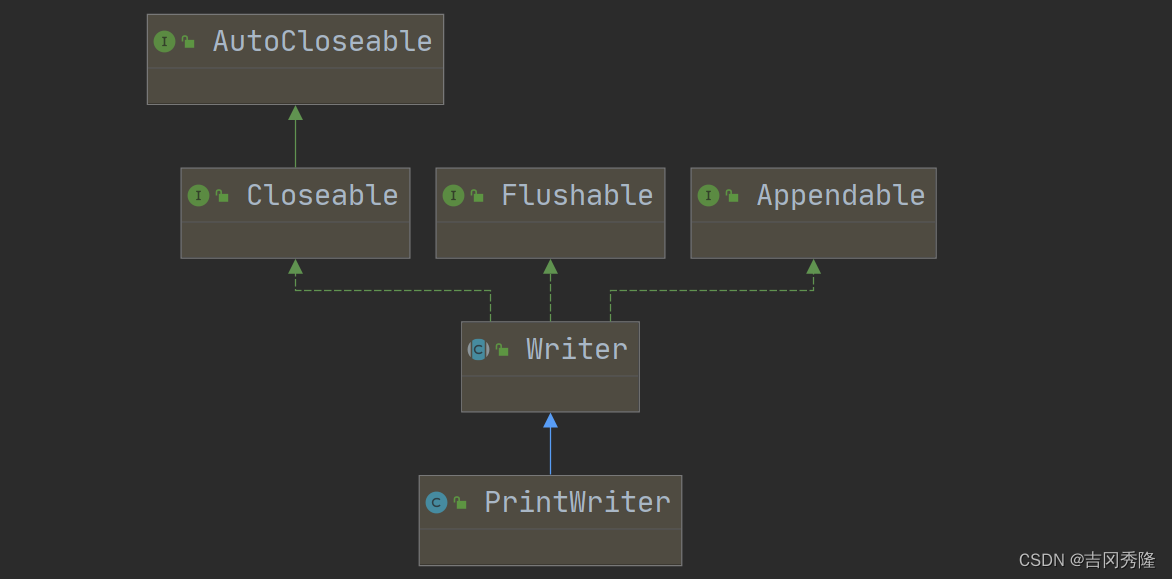1172x579 pixels.
Task: Click the Flushable interface icon
Action: click(x=453, y=196)
